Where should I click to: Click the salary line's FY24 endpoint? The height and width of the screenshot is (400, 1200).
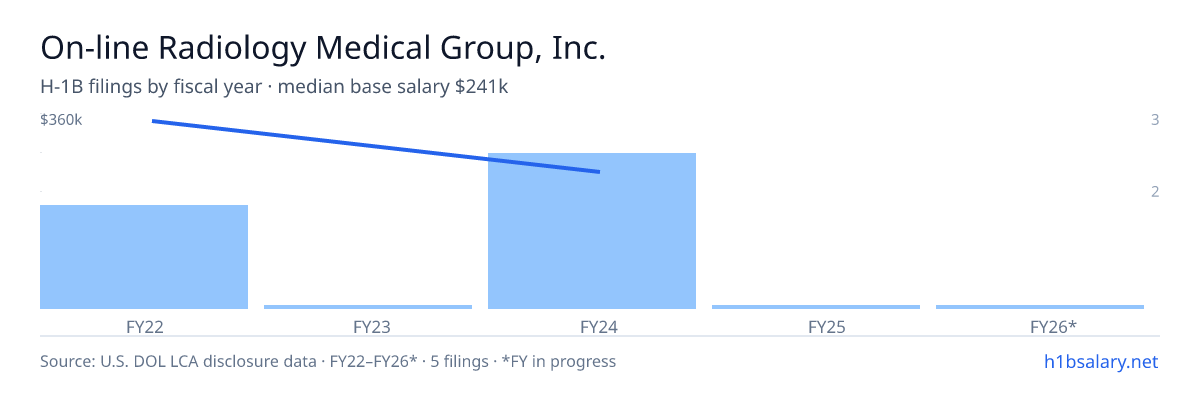coord(598,172)
